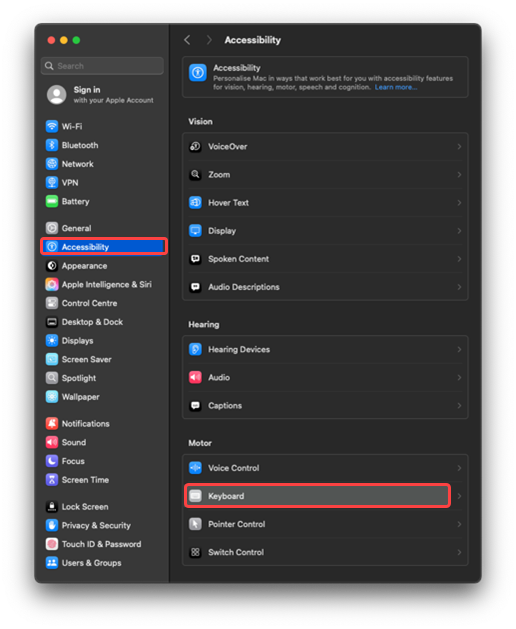Open the Learn more link
Viewport: 516px width, 629px height.
(396, 87)
